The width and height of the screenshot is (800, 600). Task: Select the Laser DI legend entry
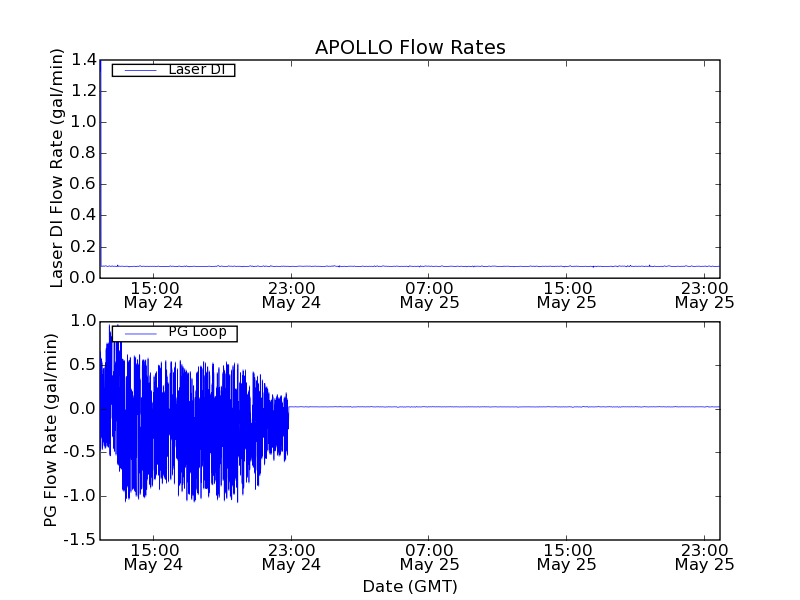tap(173, 70)
